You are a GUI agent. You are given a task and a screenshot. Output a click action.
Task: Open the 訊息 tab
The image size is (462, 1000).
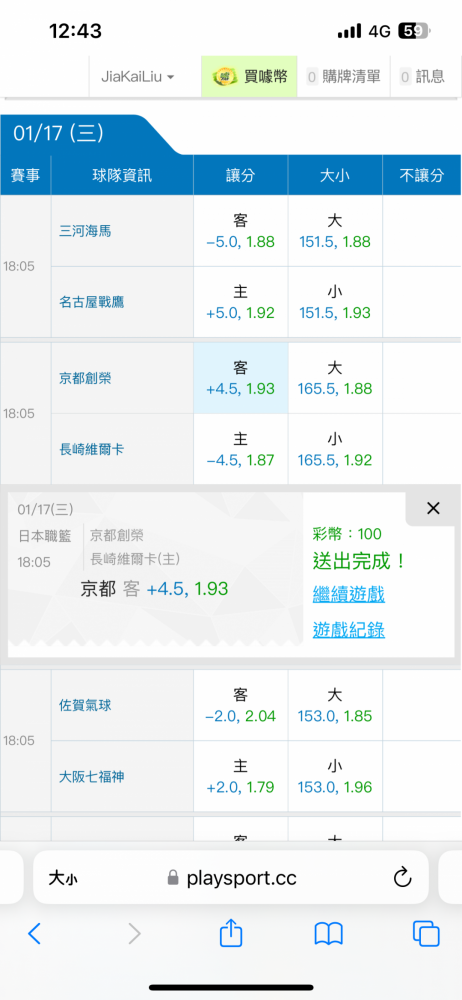[422, 77]
